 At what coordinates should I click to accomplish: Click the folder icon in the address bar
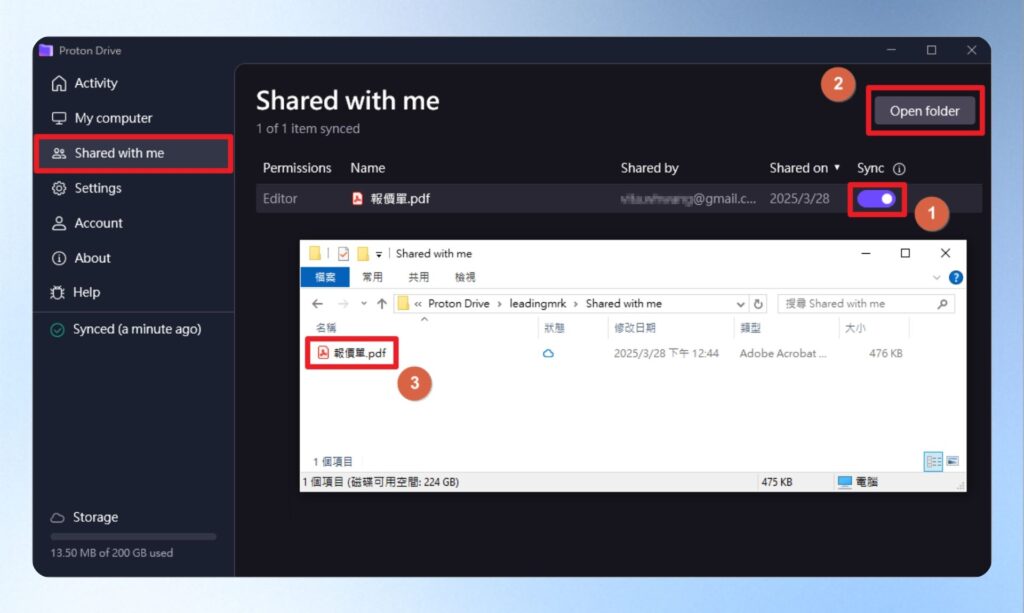404,304
